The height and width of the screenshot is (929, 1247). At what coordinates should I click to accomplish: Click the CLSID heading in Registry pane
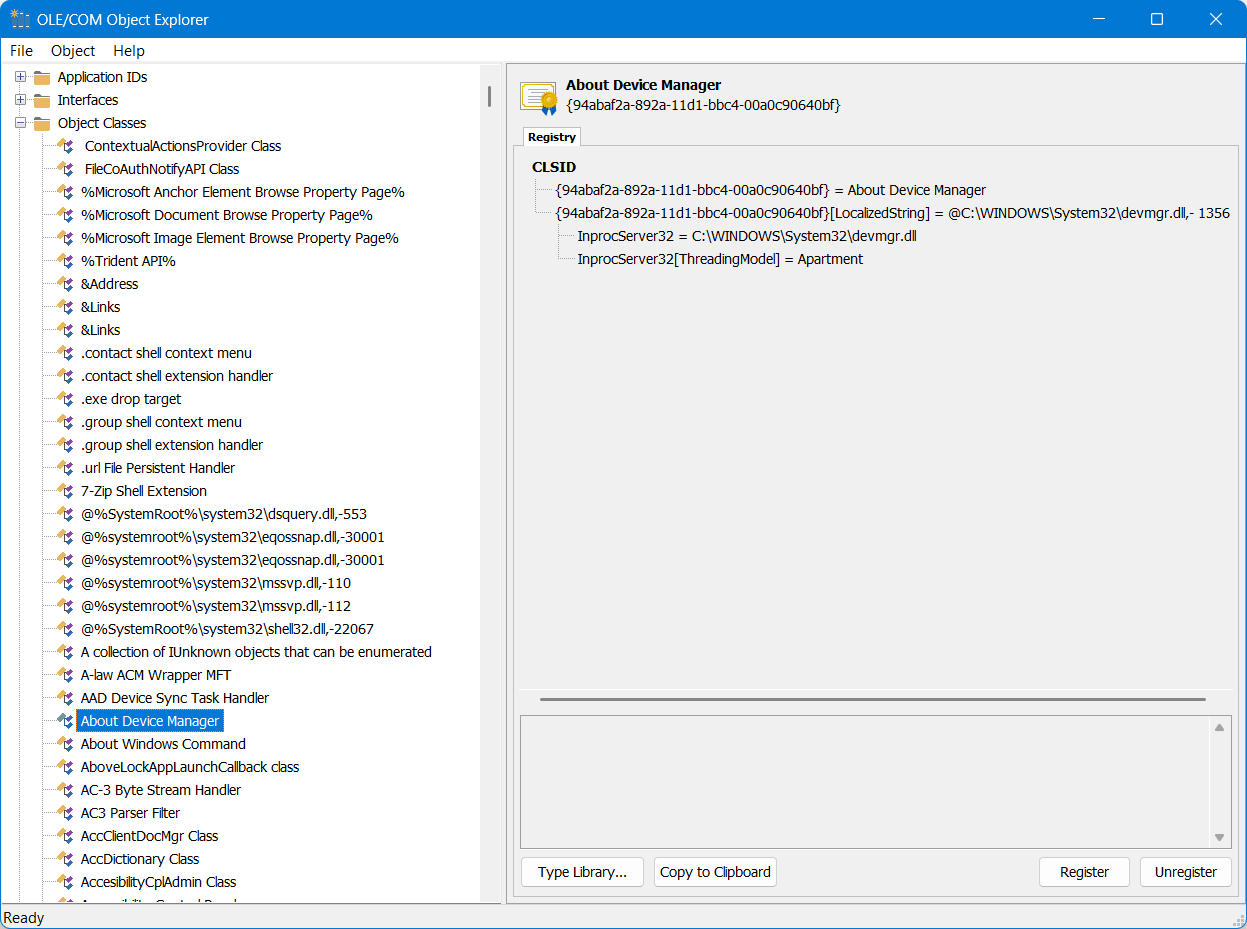pos(554,167)
